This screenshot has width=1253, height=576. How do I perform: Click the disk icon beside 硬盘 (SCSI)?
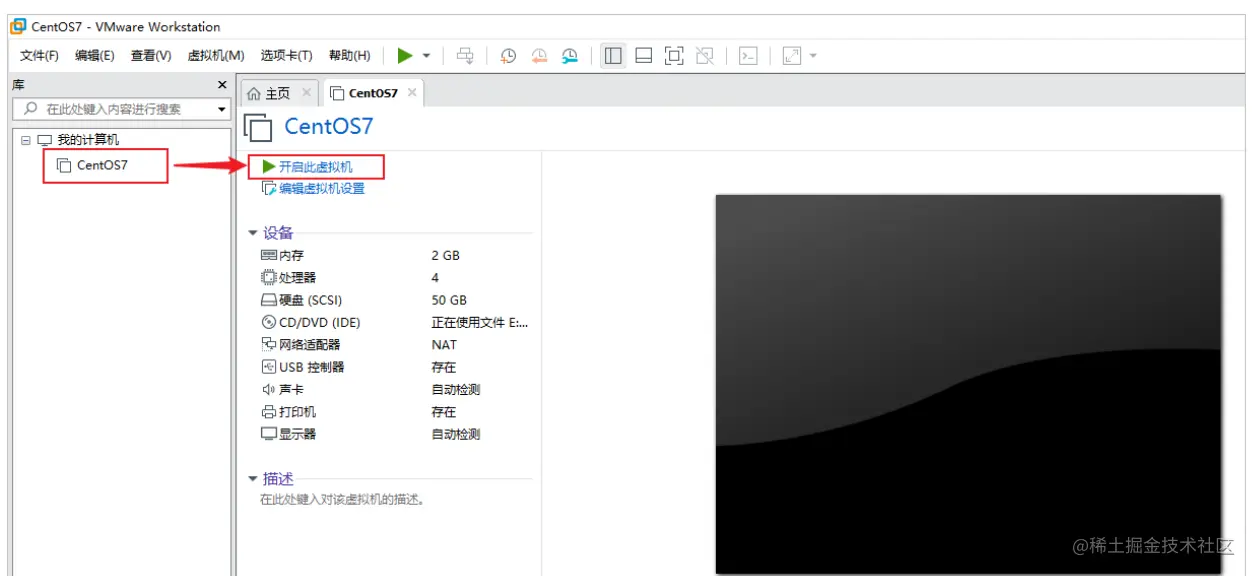(268, 300)
